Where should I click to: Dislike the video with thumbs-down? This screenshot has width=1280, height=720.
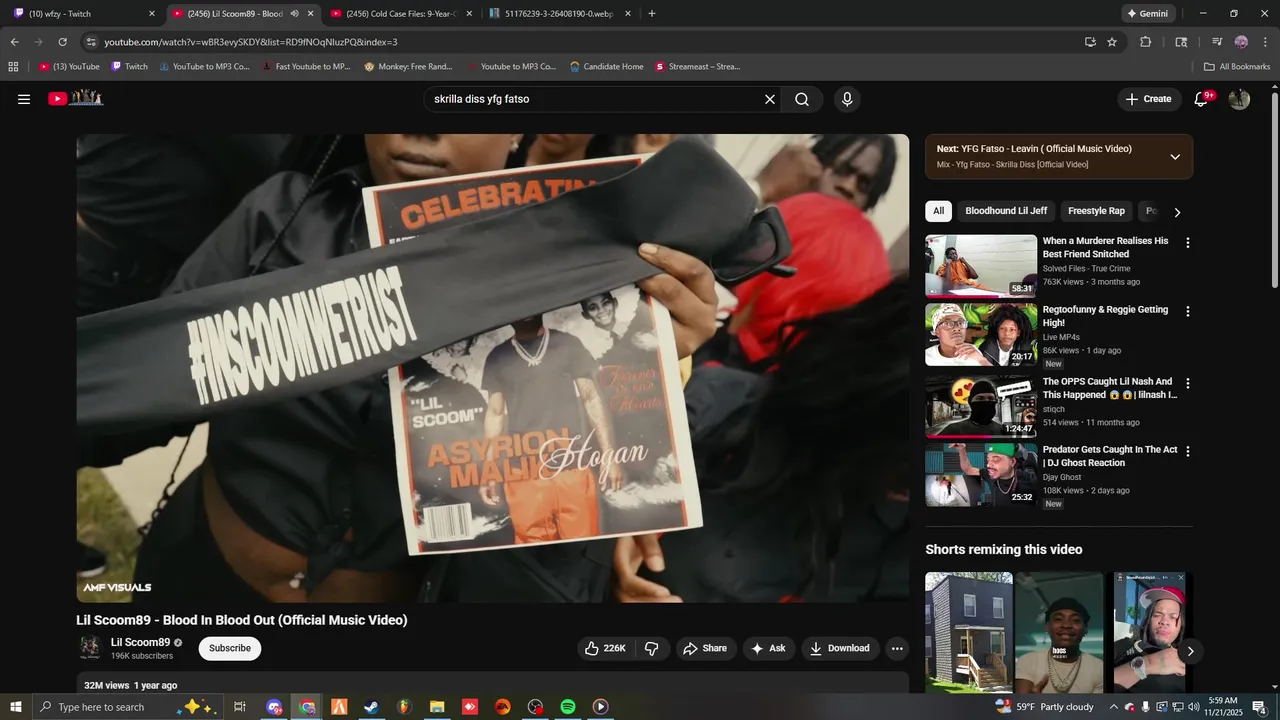(651, 648)
